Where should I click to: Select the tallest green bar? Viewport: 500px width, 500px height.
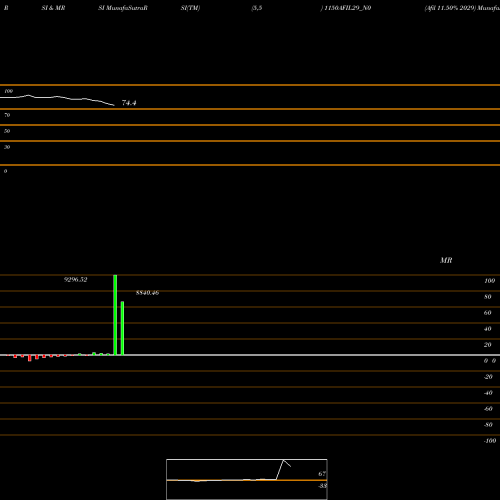click(x=115, y=315)
